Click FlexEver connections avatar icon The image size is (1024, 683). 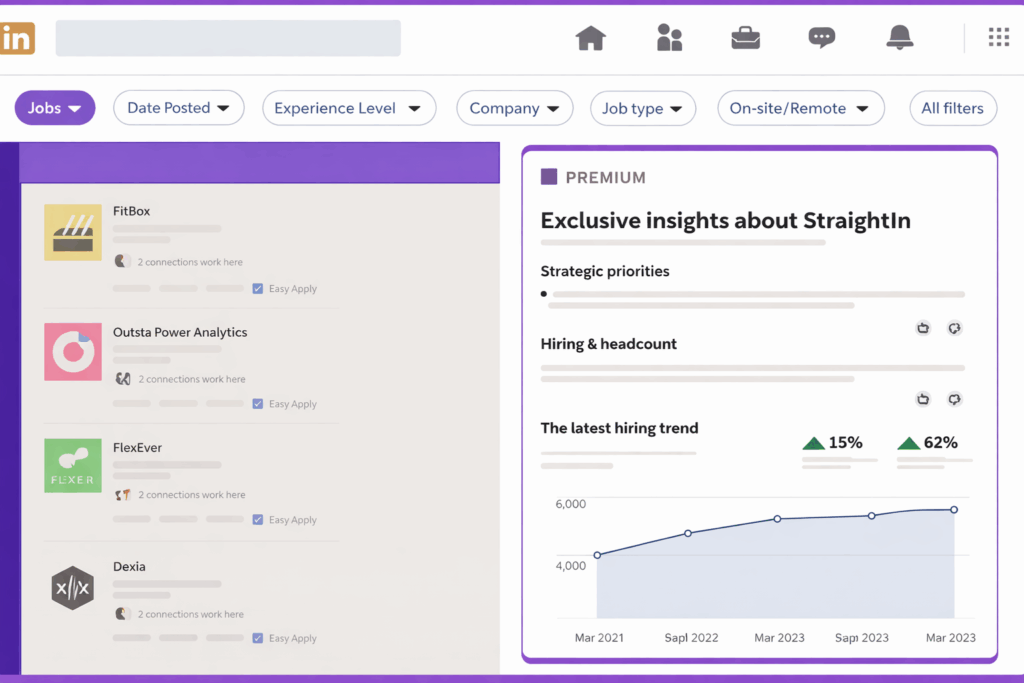(123, 495)
